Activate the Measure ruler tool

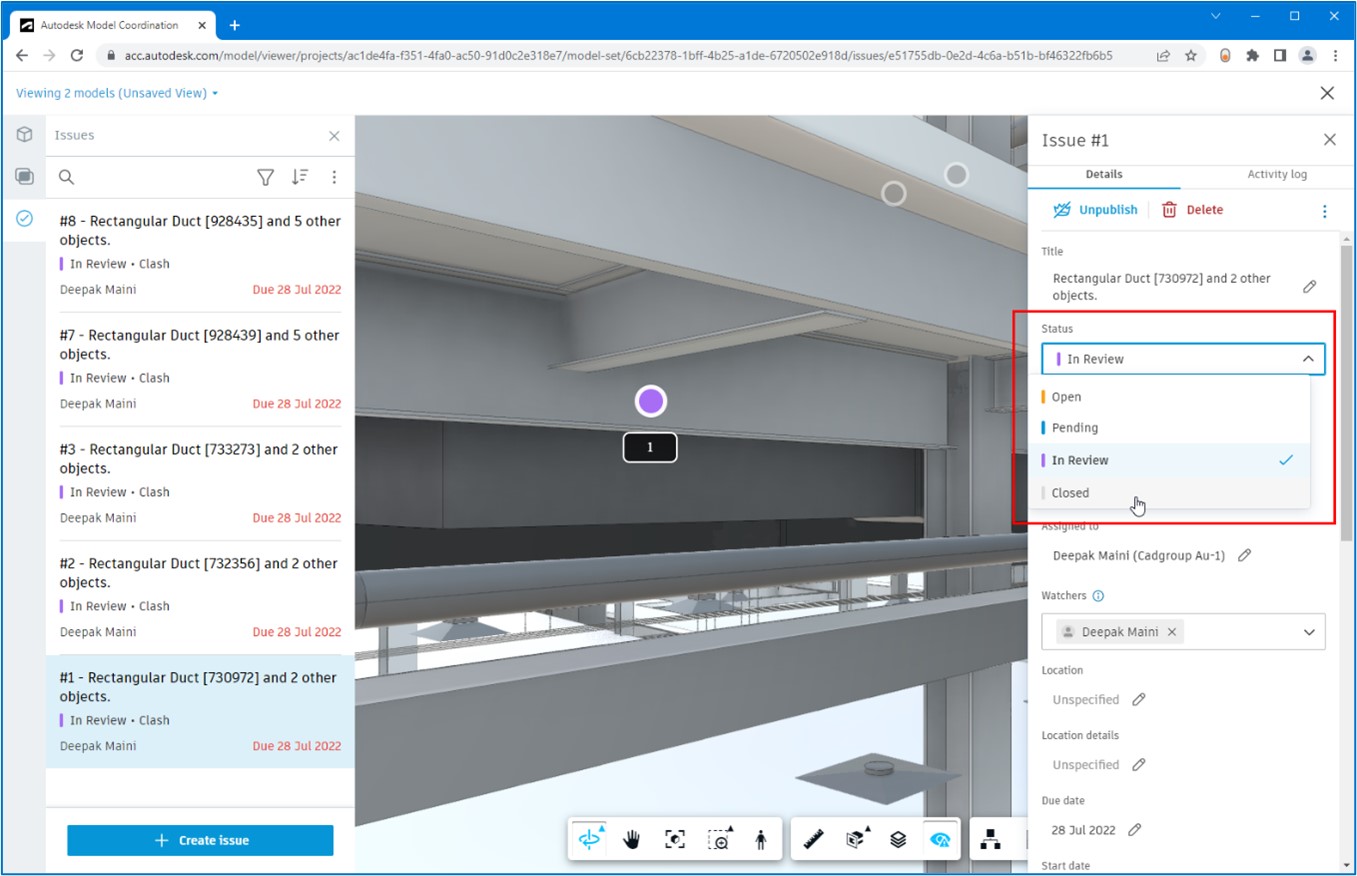click(813, 839)
